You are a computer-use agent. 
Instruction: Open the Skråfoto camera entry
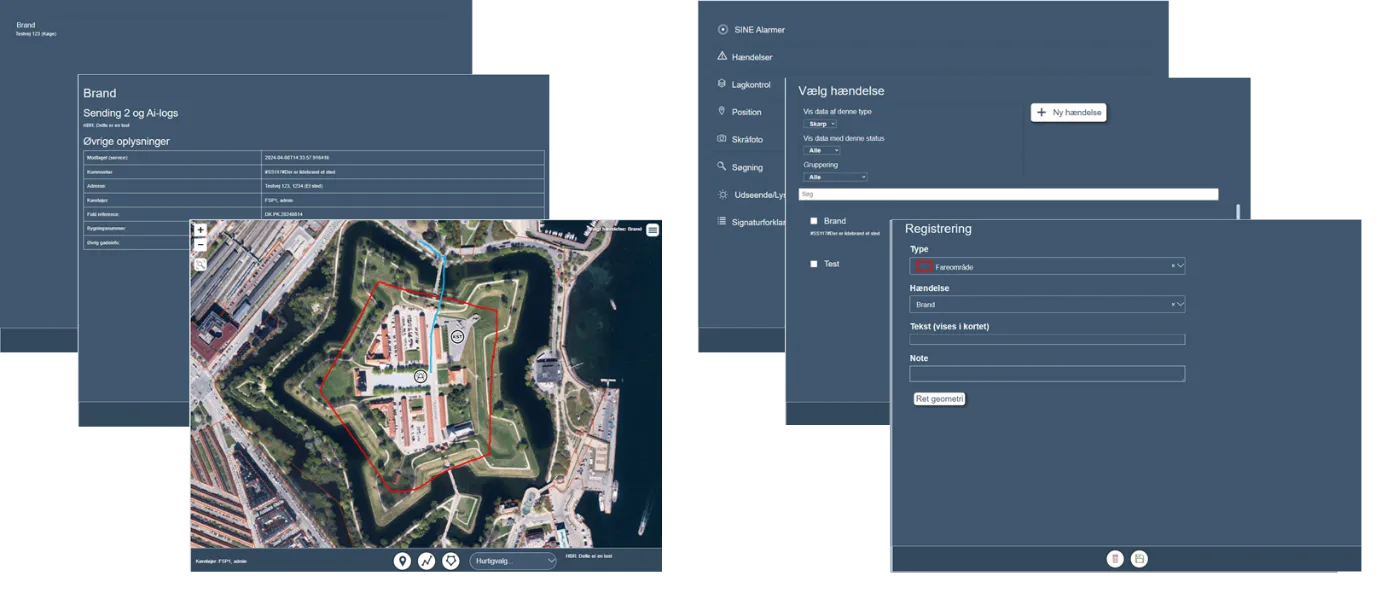740,139
